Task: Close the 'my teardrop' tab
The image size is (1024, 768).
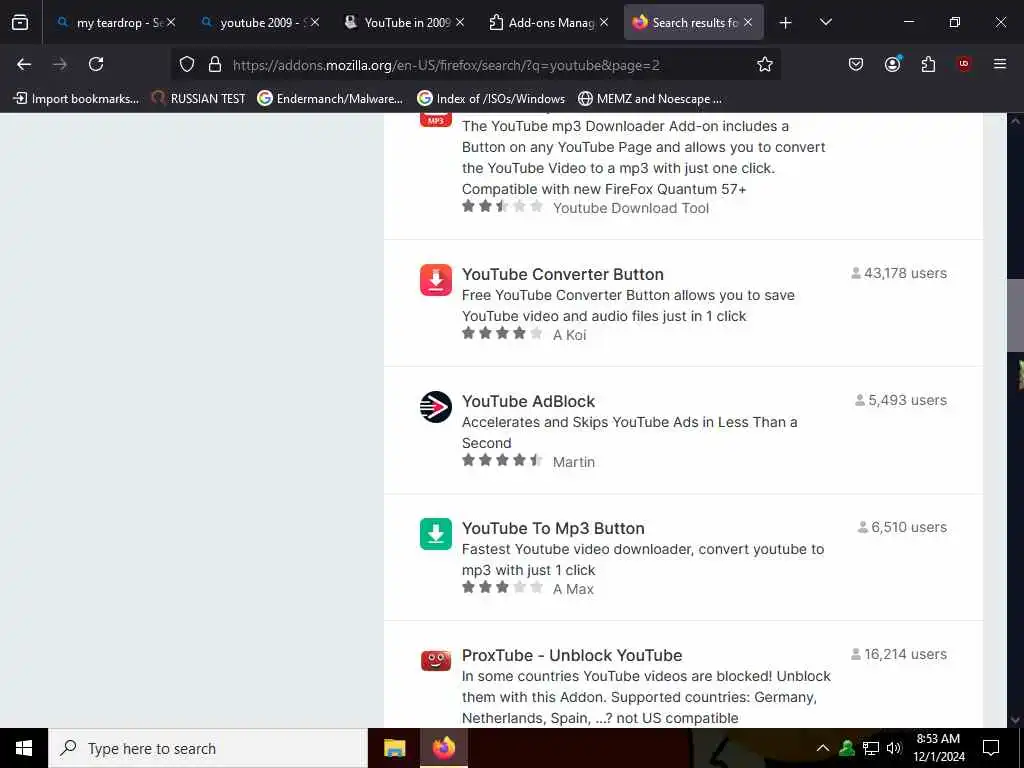Action: [170, 22]
